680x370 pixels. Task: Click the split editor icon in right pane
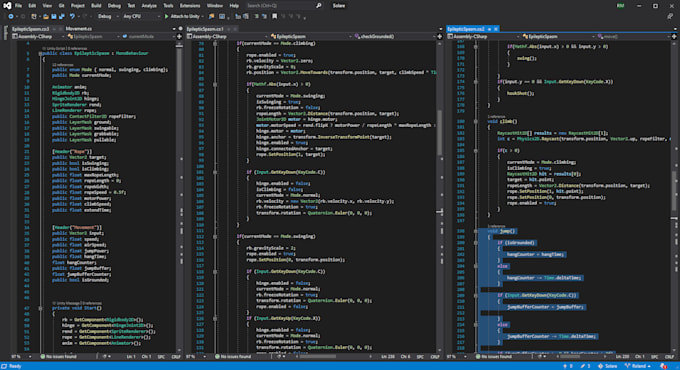[674, 36]
